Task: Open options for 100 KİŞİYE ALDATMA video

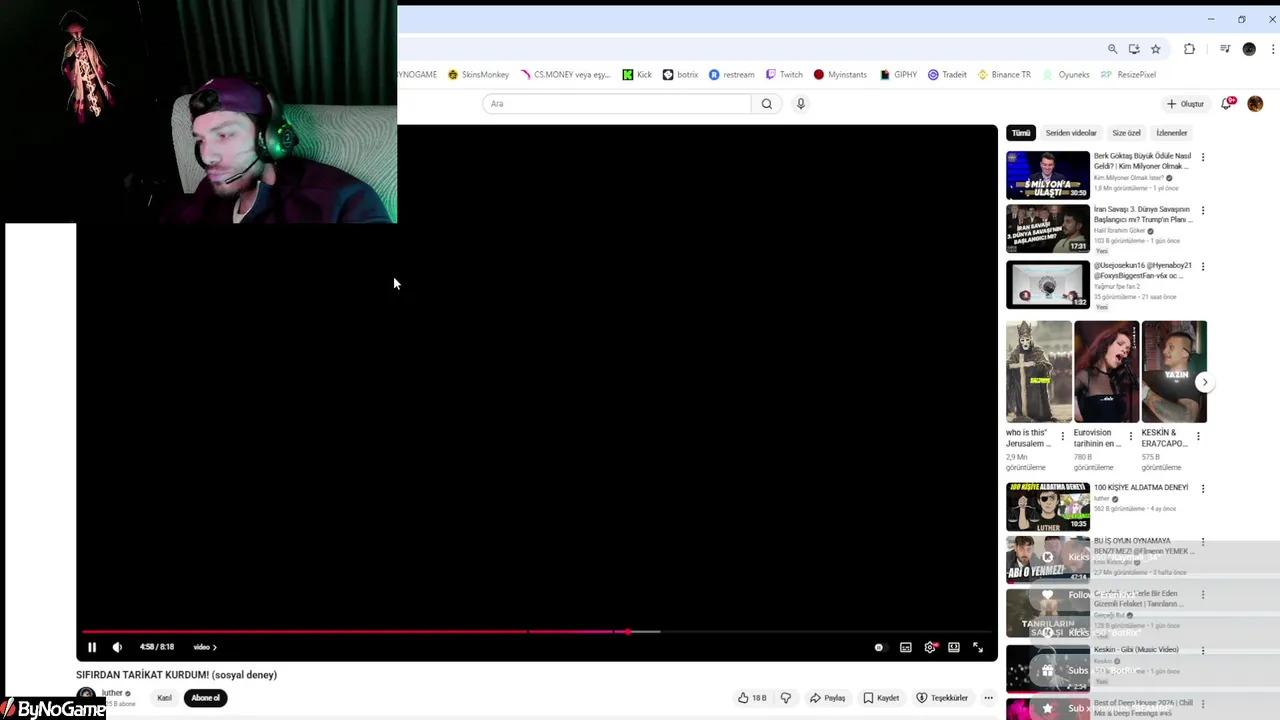Action: point(1203,489)
